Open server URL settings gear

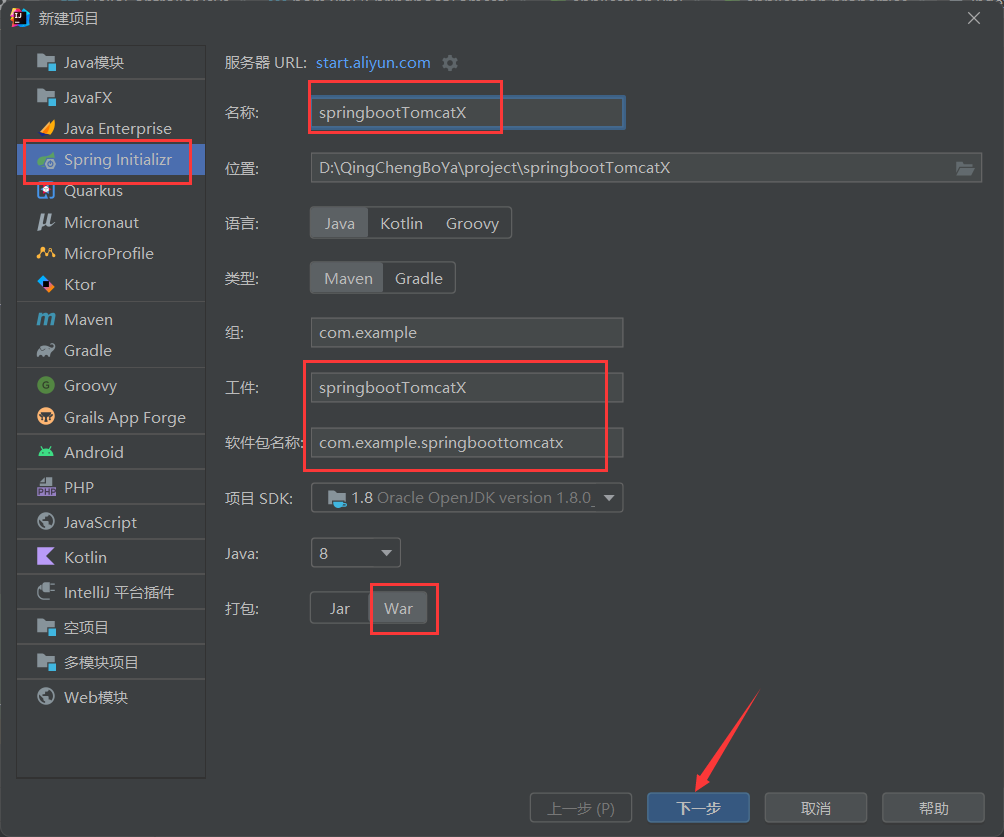pyautogui.click(x=450, y=63)
